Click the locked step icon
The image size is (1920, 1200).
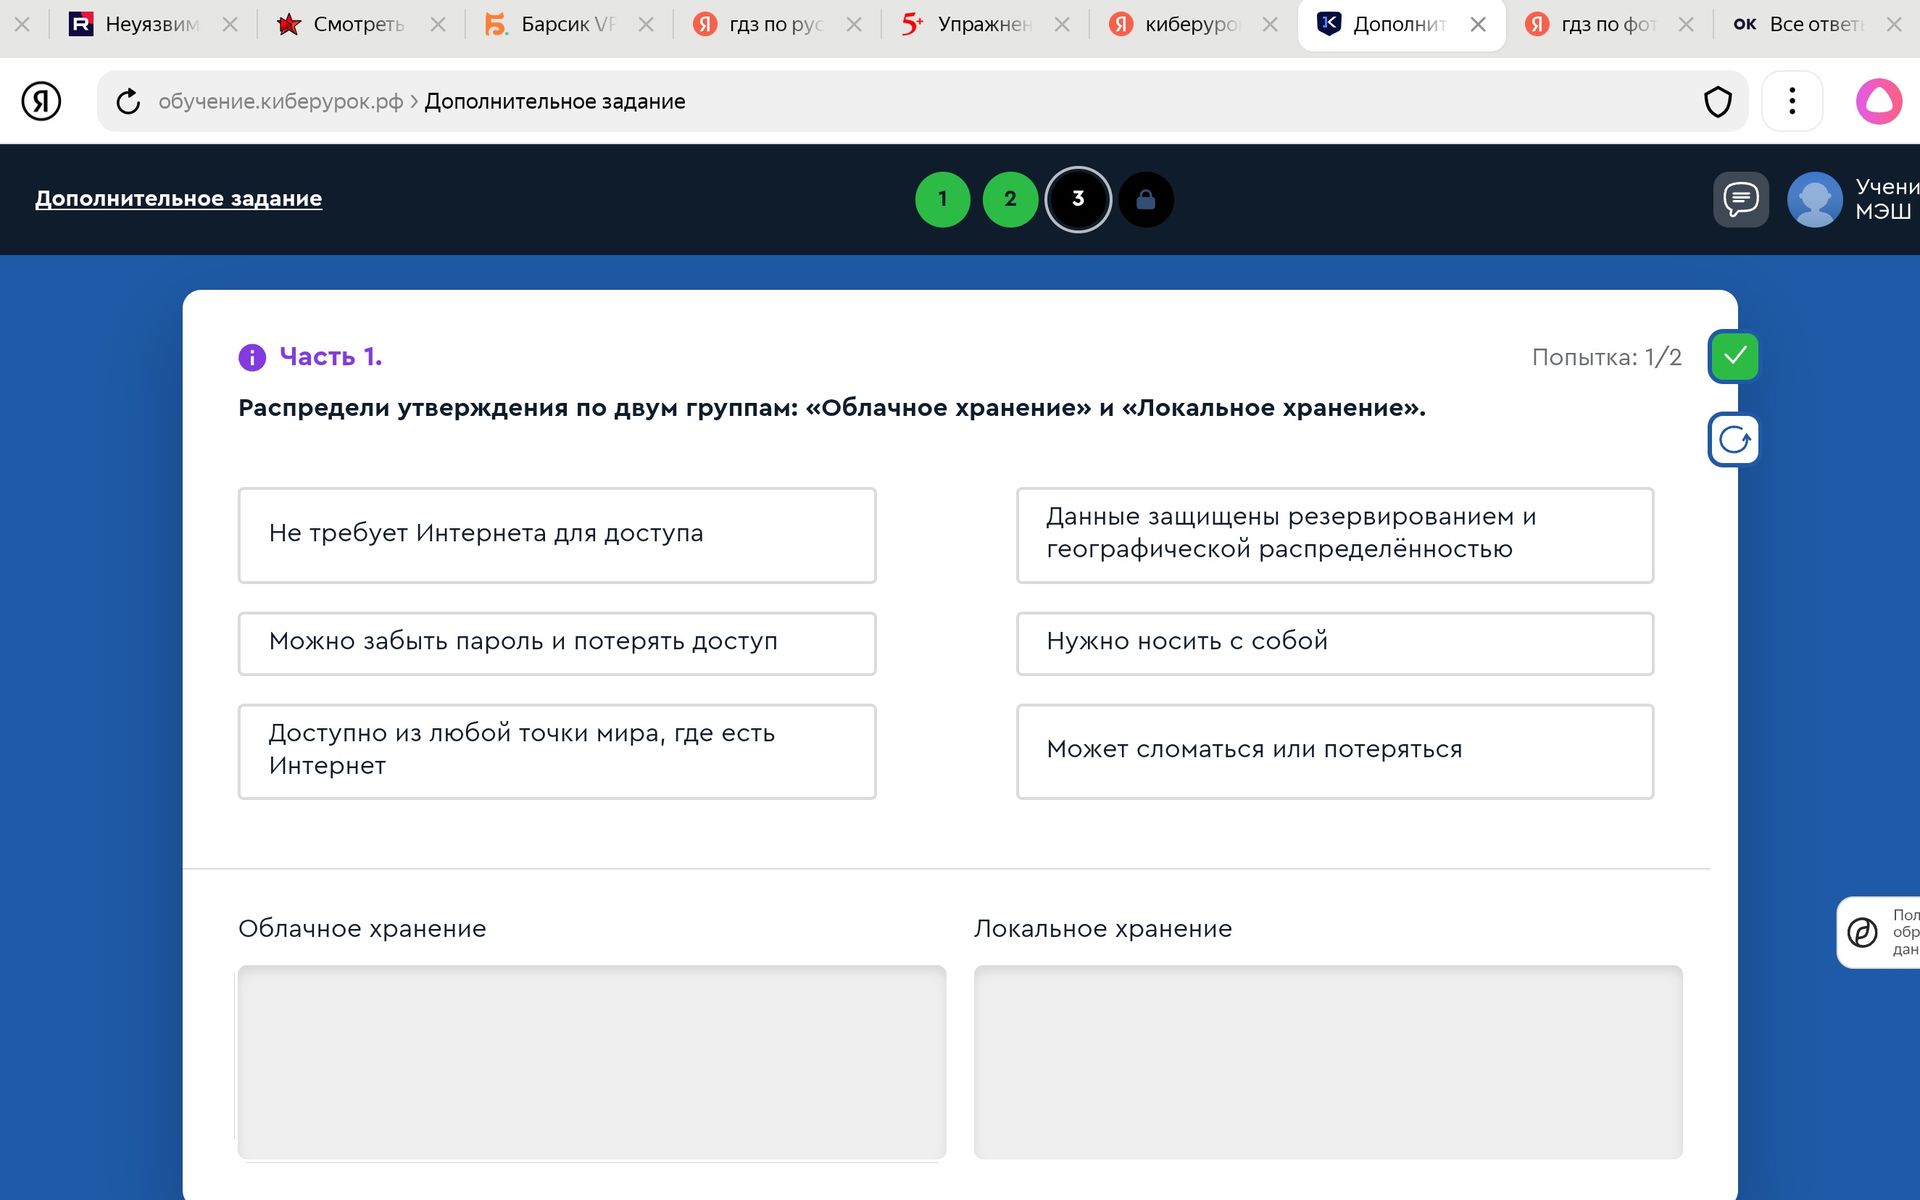pyautogui.click(x=1146, y=199)
